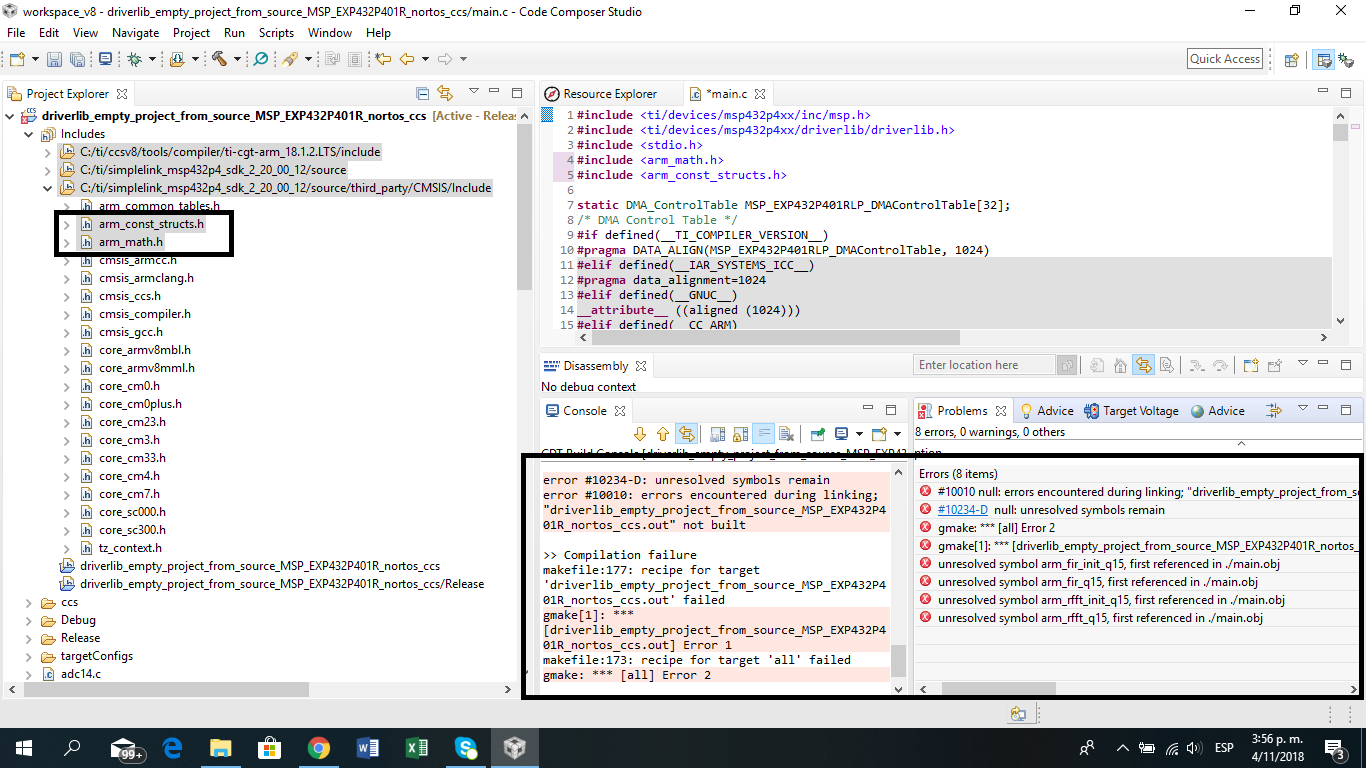Open the New dropdown arrow in toolbar
The image size is (1366, 768).
tap(35, 59)
